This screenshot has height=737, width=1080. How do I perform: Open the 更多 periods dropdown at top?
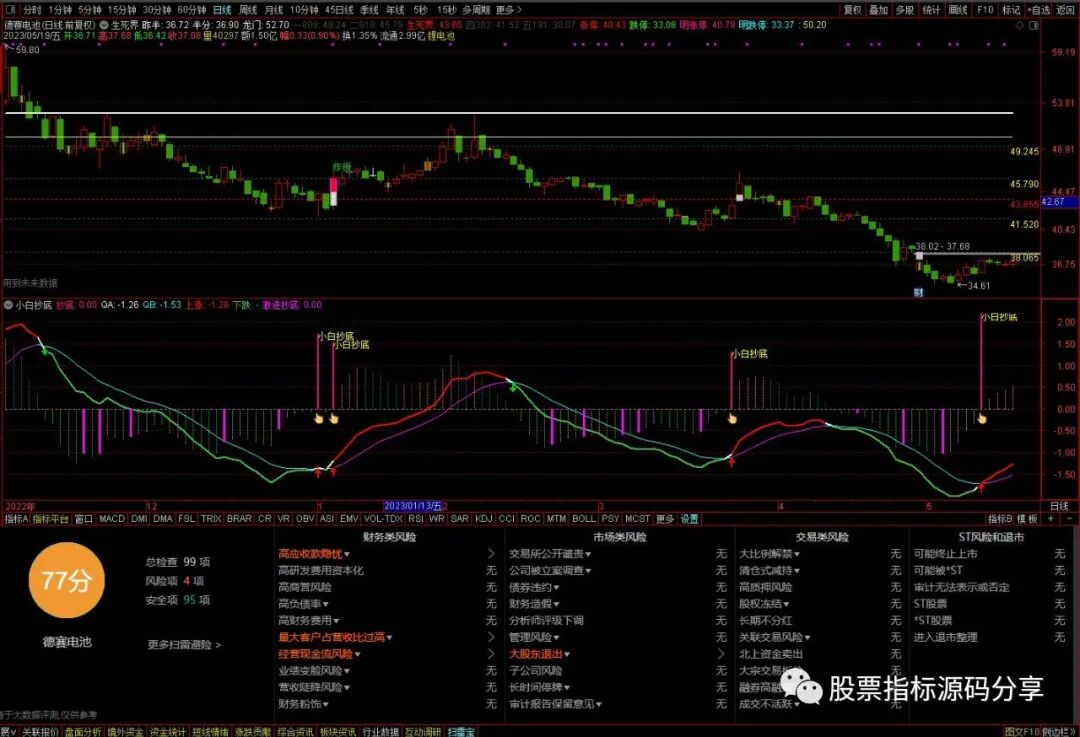(508, 10)
